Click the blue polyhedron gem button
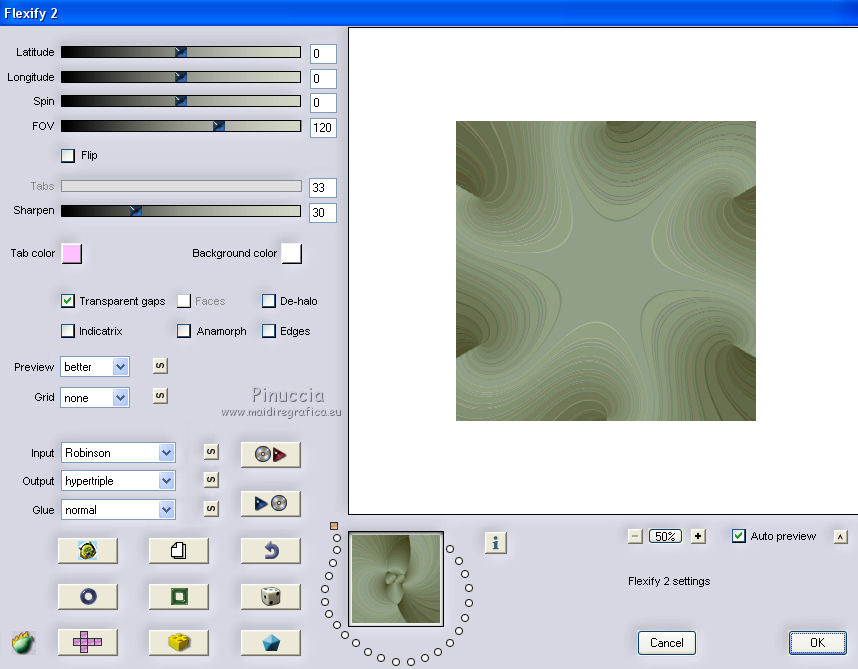 pyautogui.click(x=270, y=642)
